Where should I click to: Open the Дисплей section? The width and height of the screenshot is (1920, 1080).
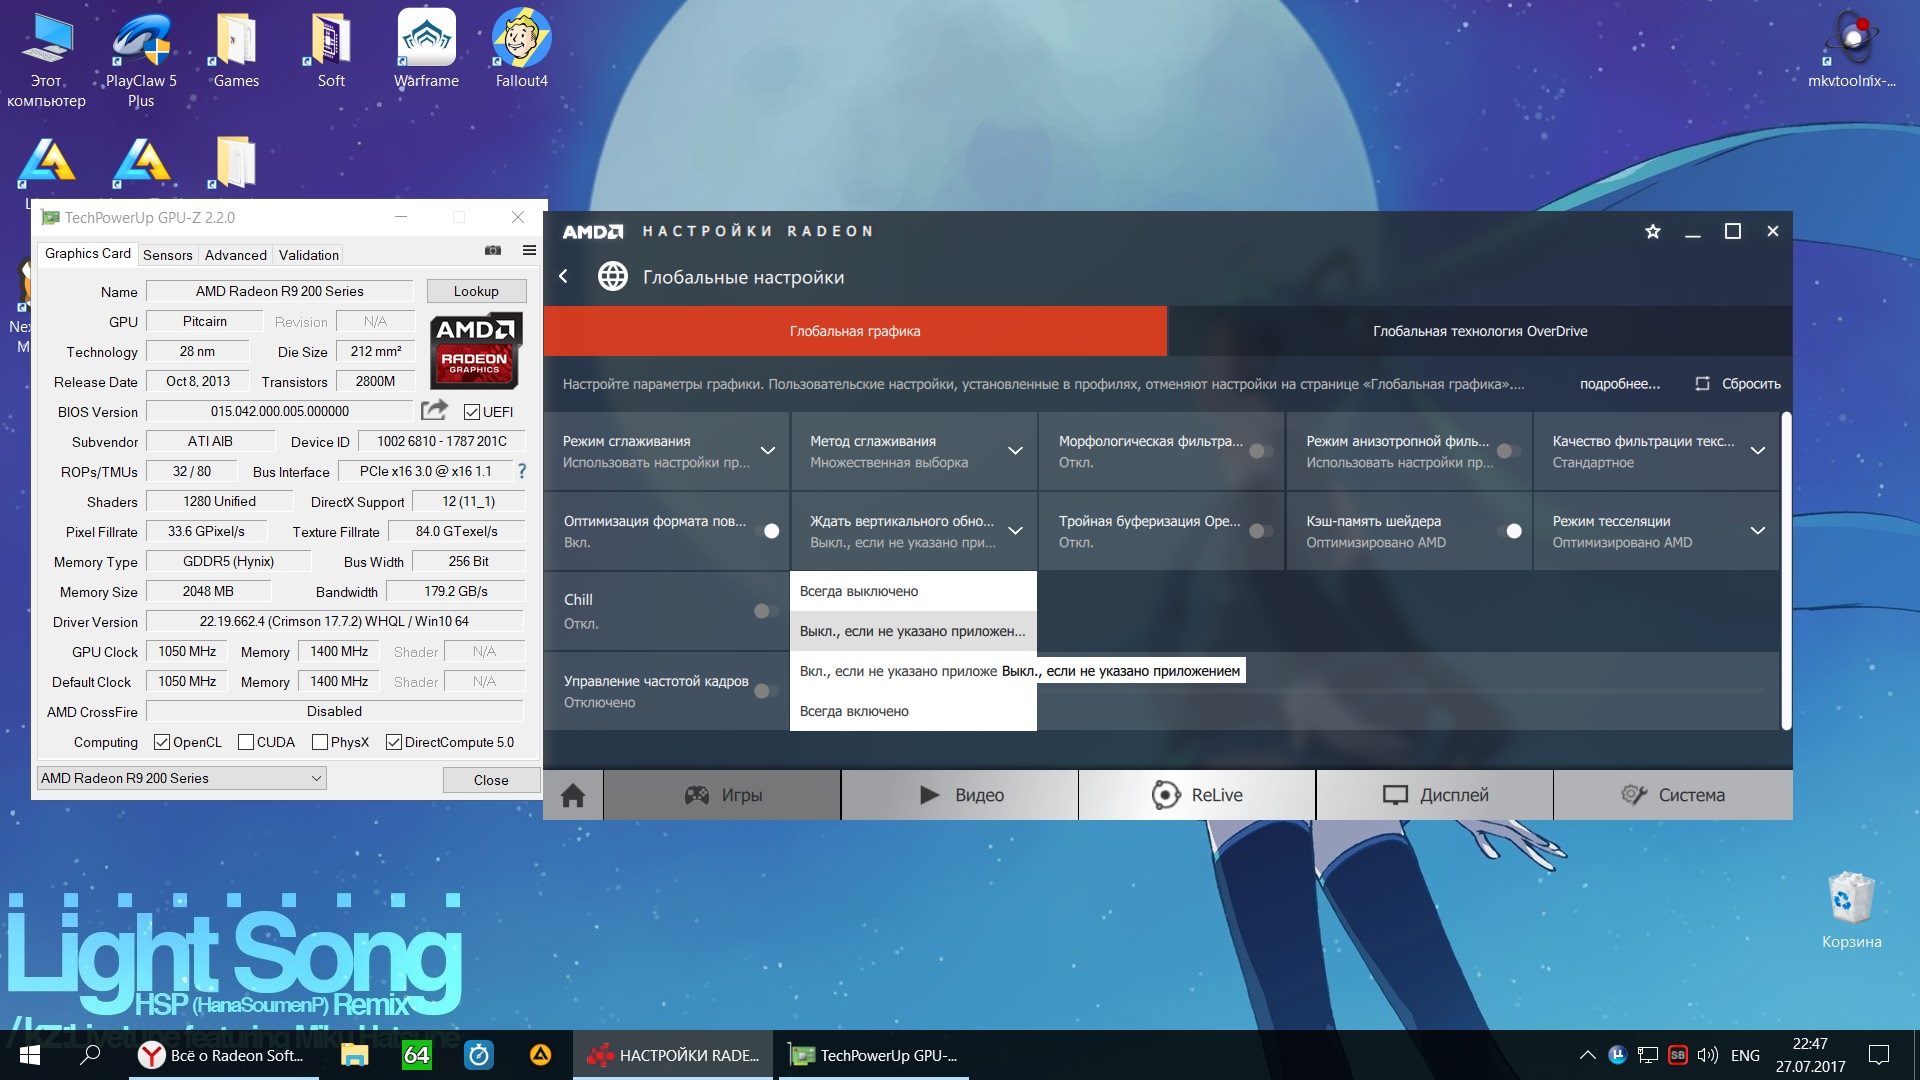[x=1435, y=795]
